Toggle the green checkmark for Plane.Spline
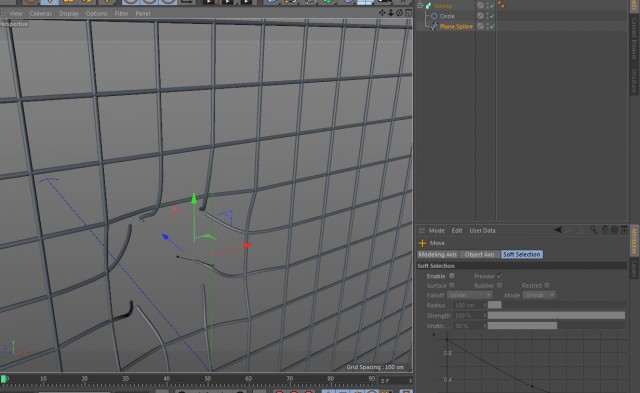640x393 pixels. tap(492, 26)
